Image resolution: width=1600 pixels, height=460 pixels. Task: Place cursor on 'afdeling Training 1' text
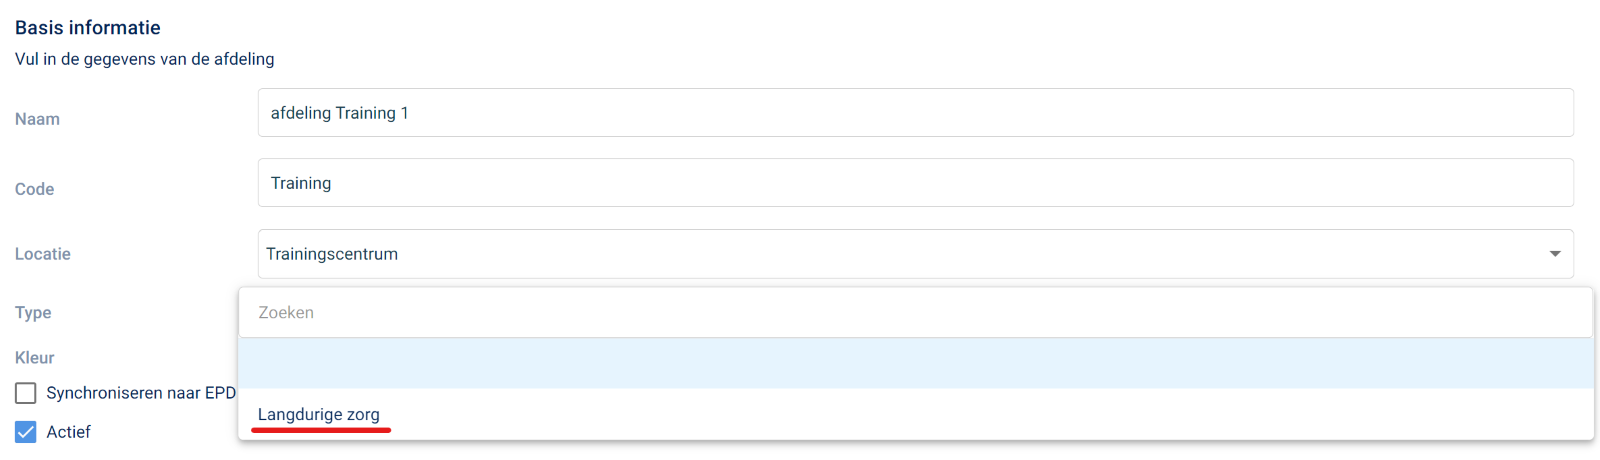click(x=340, y=113)
